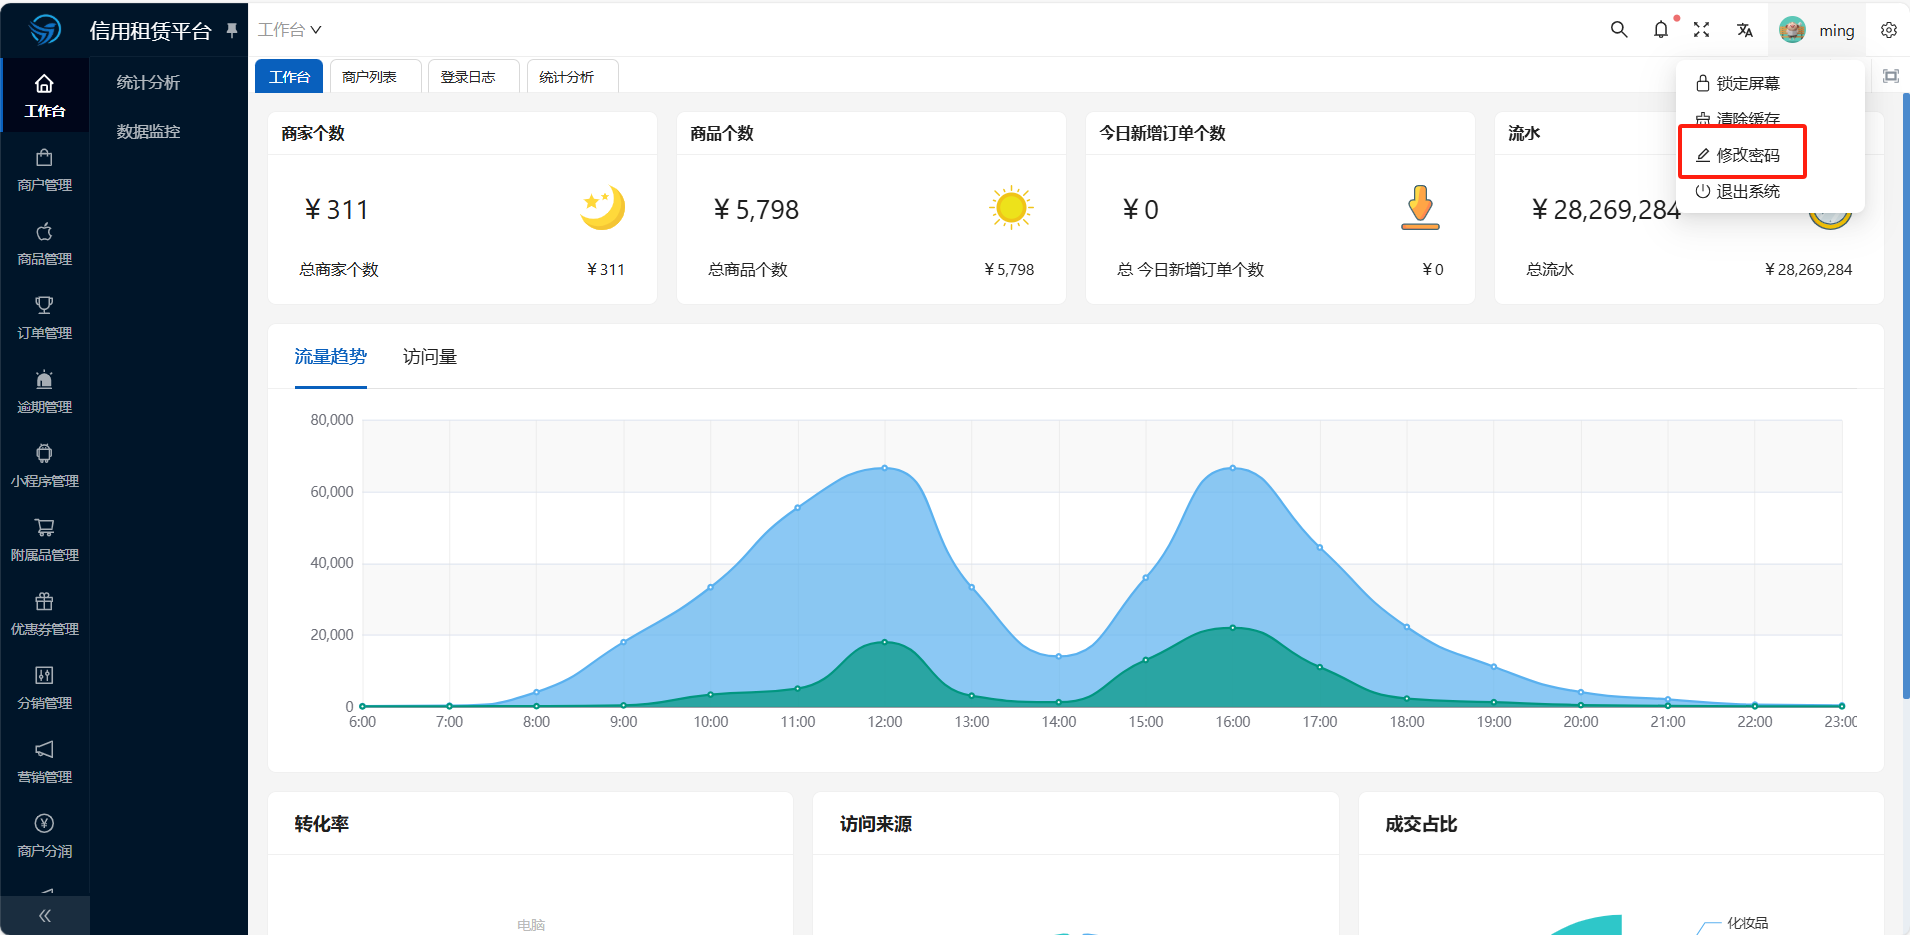
Task: Click the 访问来源 card heading
Action: [x=876, y=824]
